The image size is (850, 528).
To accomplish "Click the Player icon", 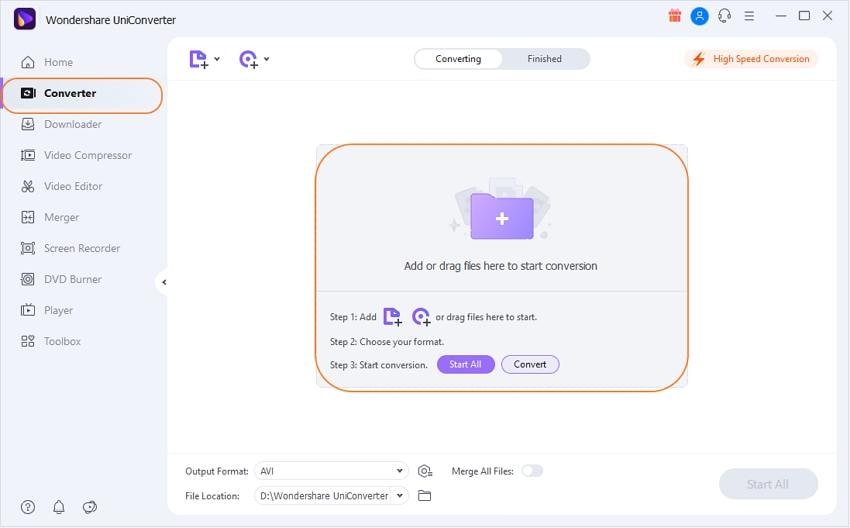I will click(x=28, y=310).
